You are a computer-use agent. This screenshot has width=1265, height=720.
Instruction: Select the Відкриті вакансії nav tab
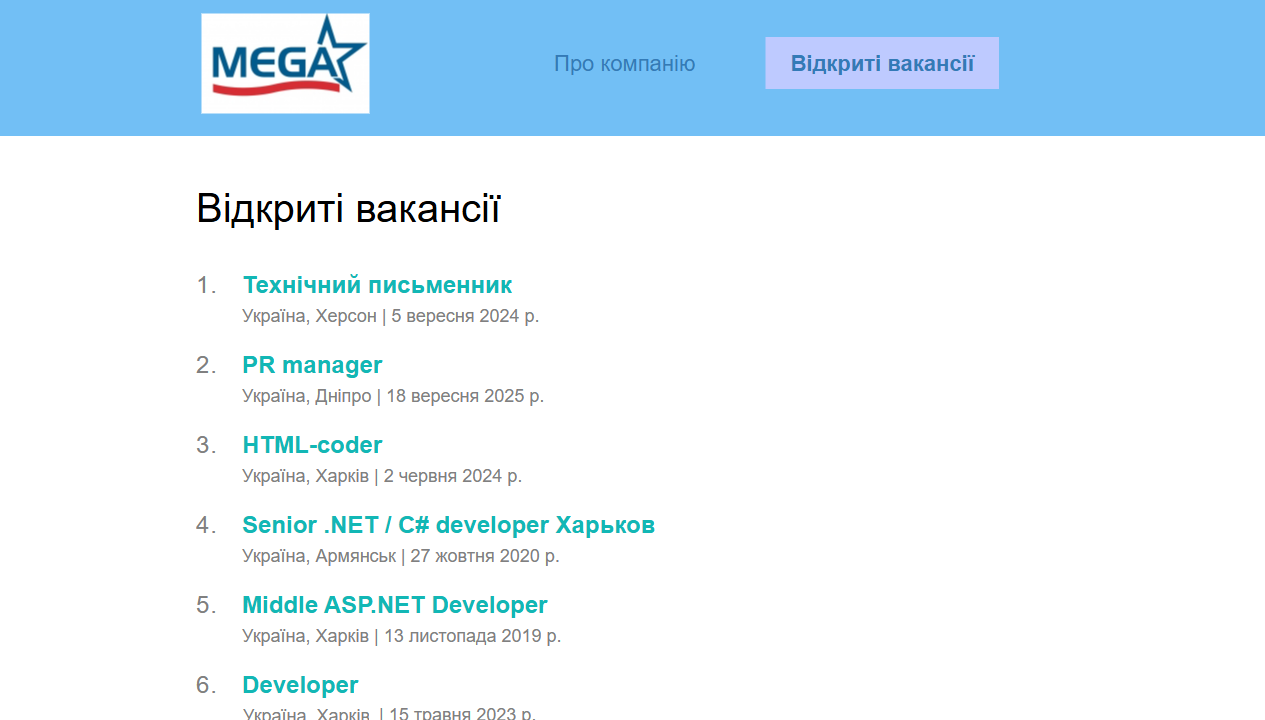click(x=882, y=64)
